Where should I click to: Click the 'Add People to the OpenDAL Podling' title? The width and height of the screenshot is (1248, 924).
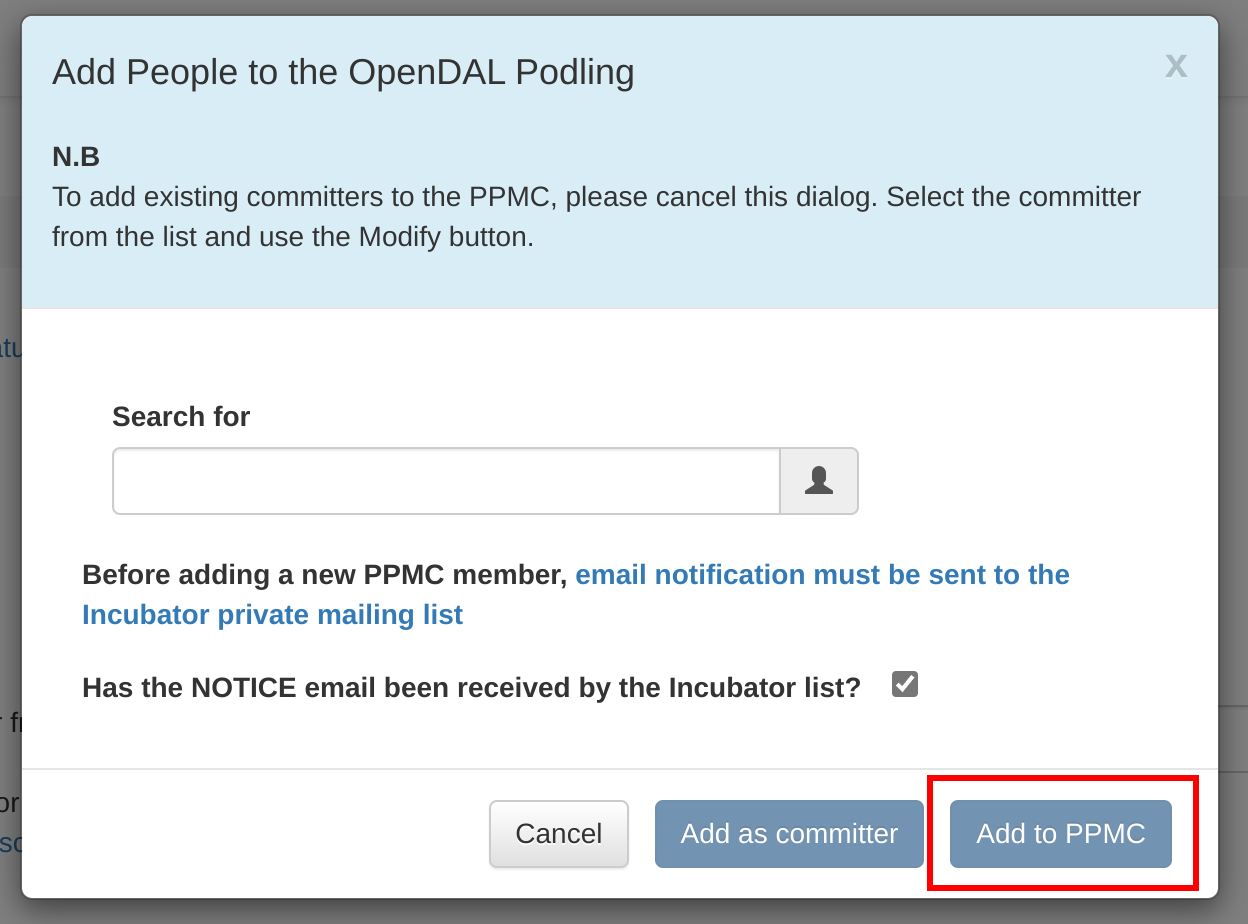point(343,72)
